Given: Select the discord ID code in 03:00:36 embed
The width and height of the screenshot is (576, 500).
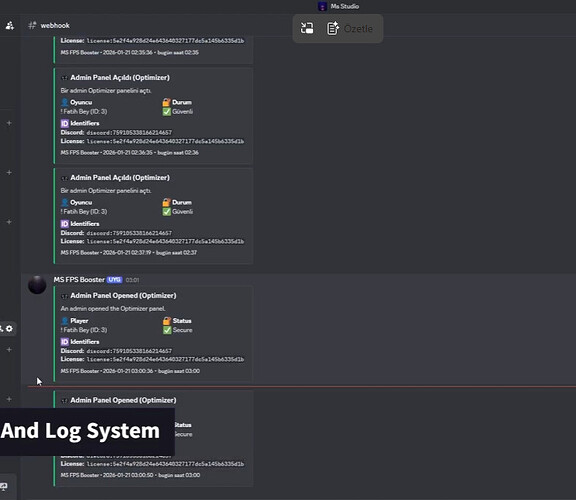Looking at the screenshot, I should [x=129, y=351].
